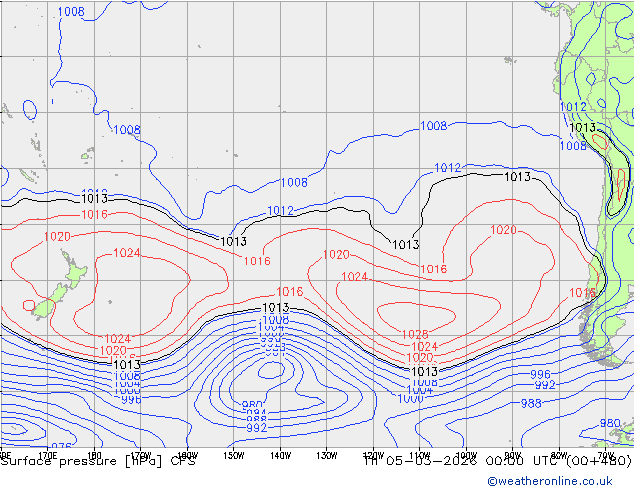
Task: Click the 100W longitude axis label
Action: coord(466,455)
